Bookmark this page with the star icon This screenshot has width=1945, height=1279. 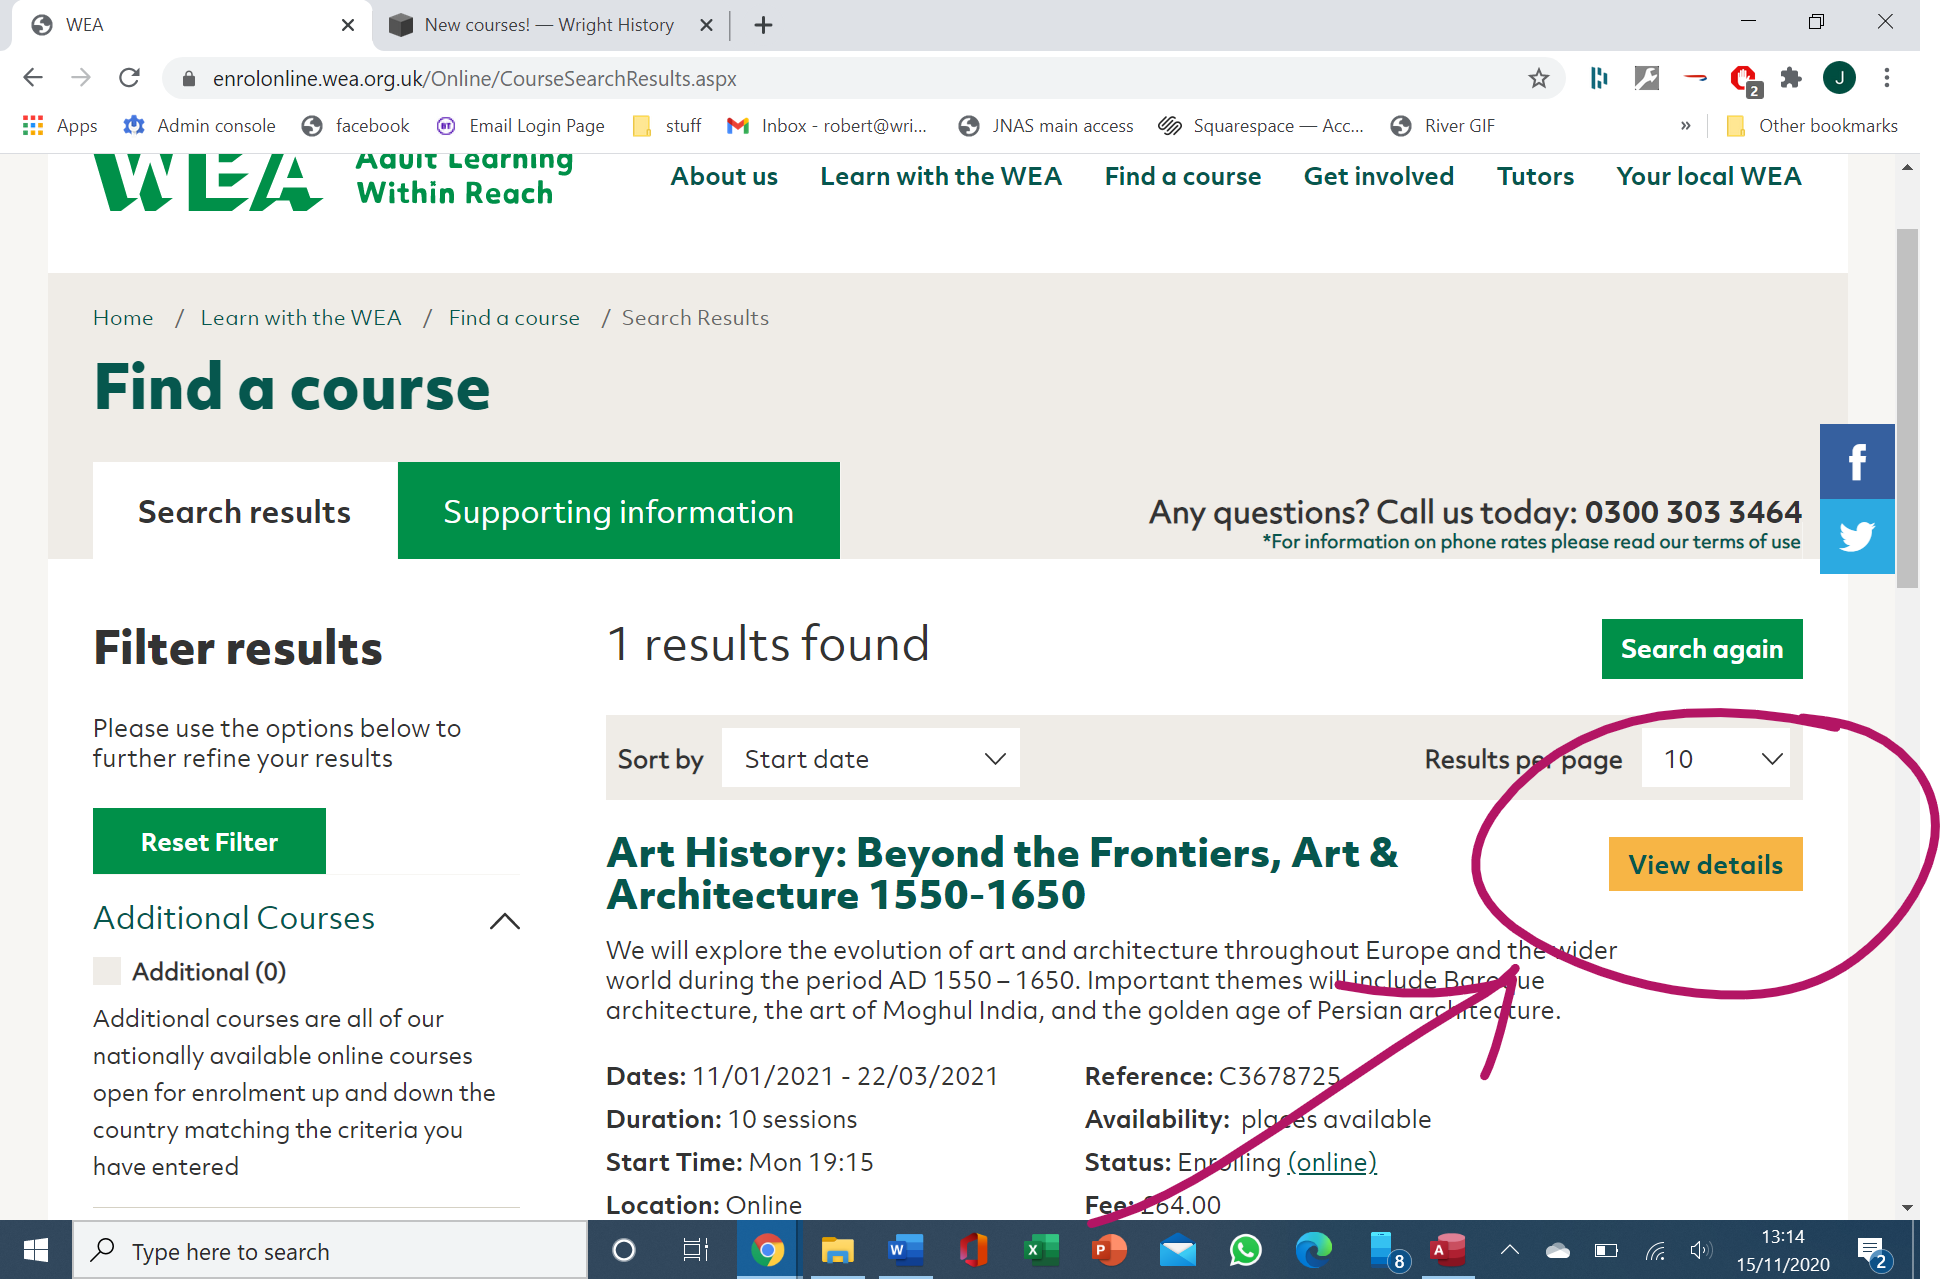tap(1538, 78)
